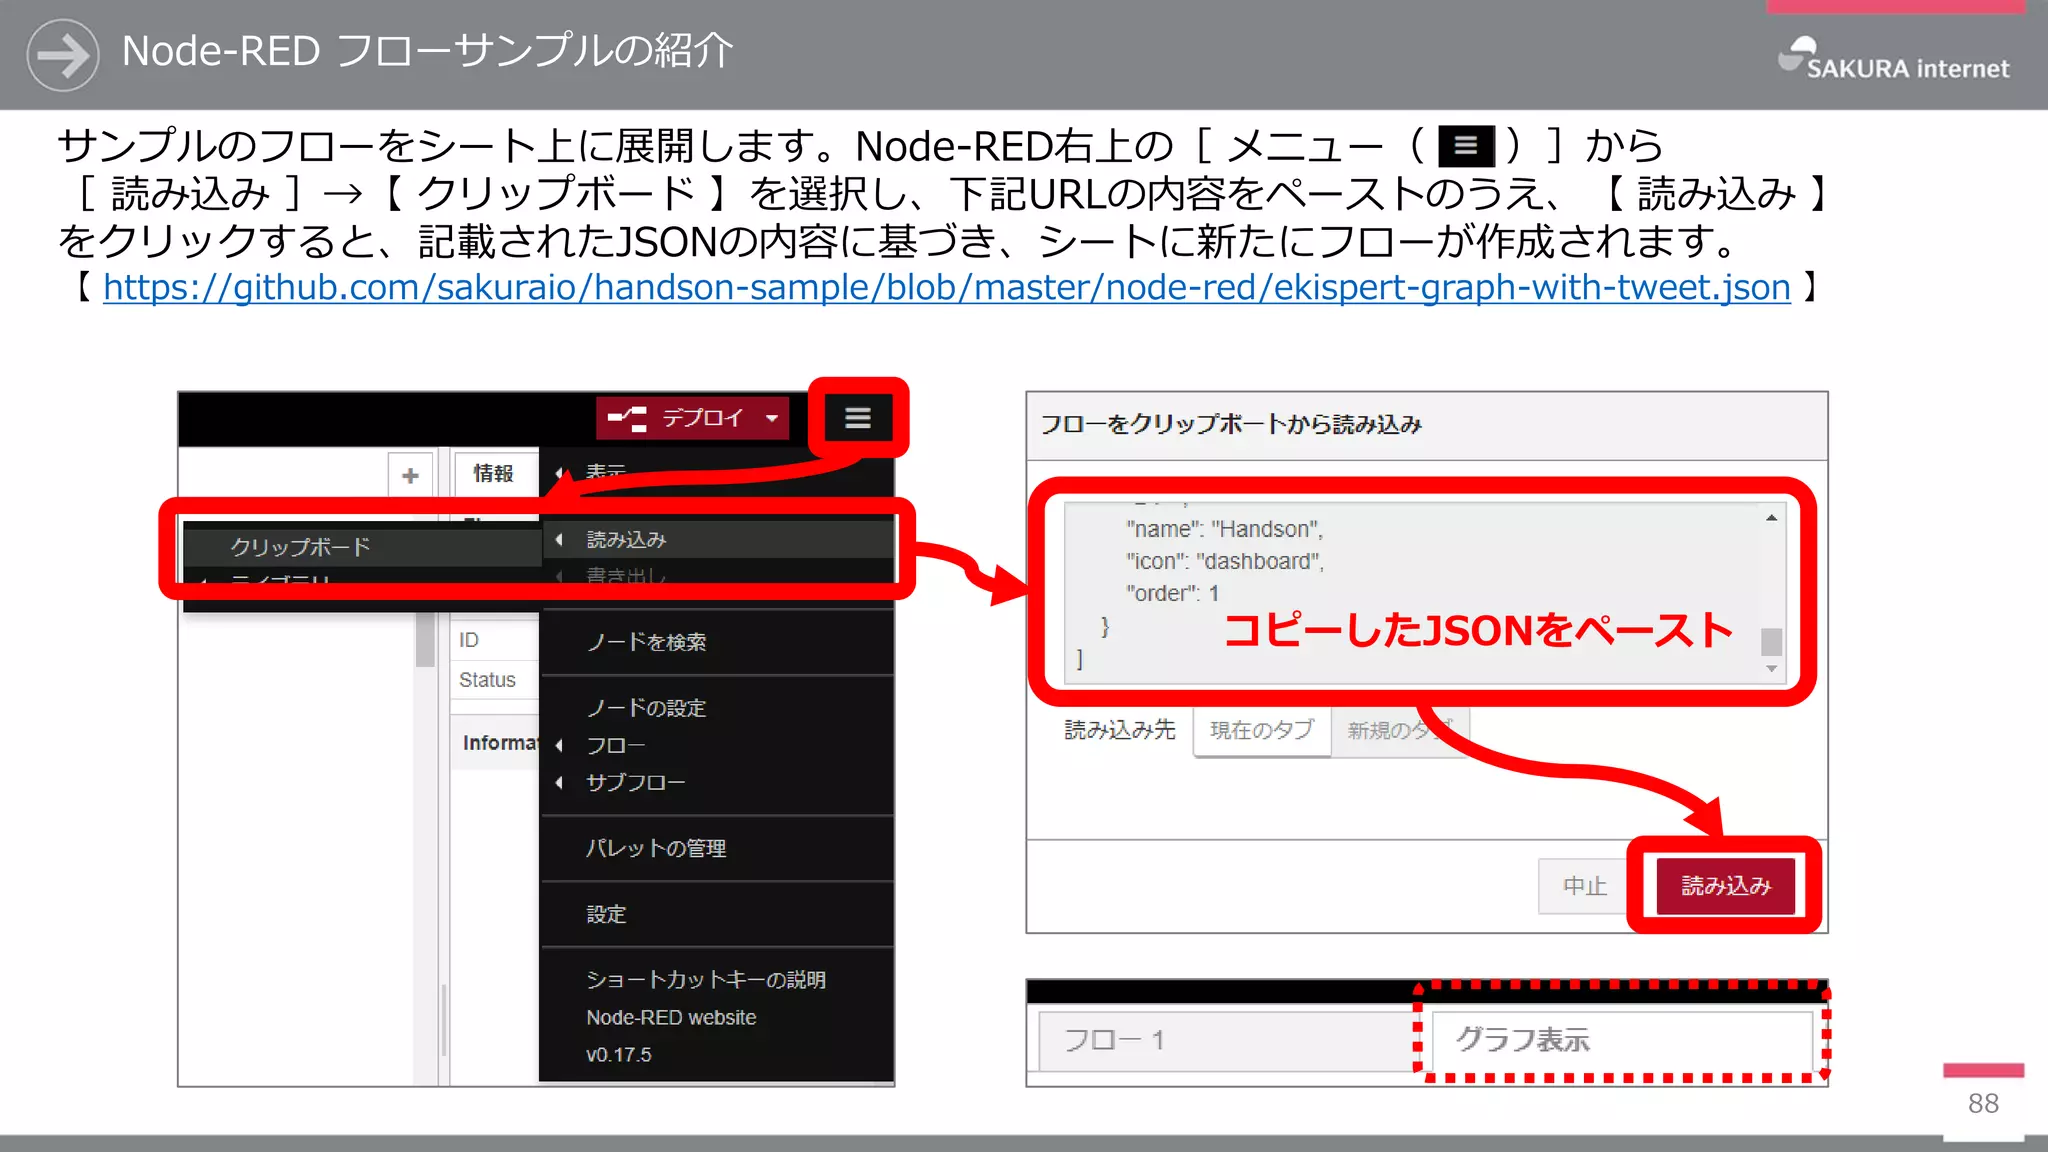Viewport: 2048px width, 1152px height.
Task: Click the inline menu icon in instructions
Action: 1466,146
